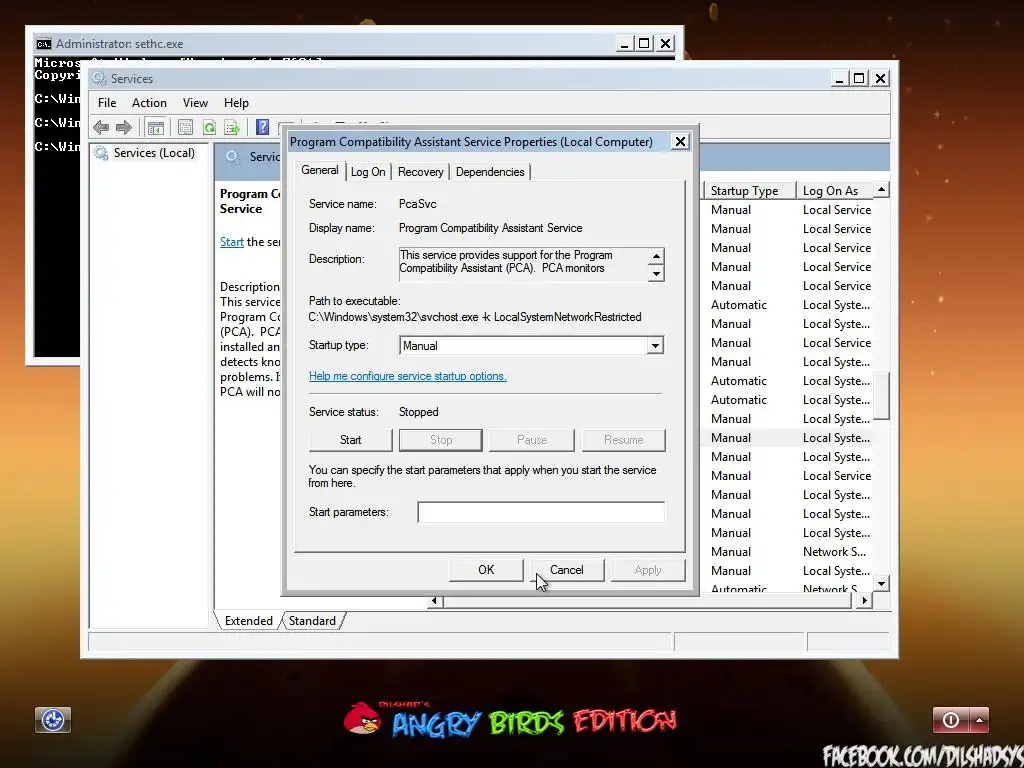Click the svchost.exe executable path text

(475, 317)
